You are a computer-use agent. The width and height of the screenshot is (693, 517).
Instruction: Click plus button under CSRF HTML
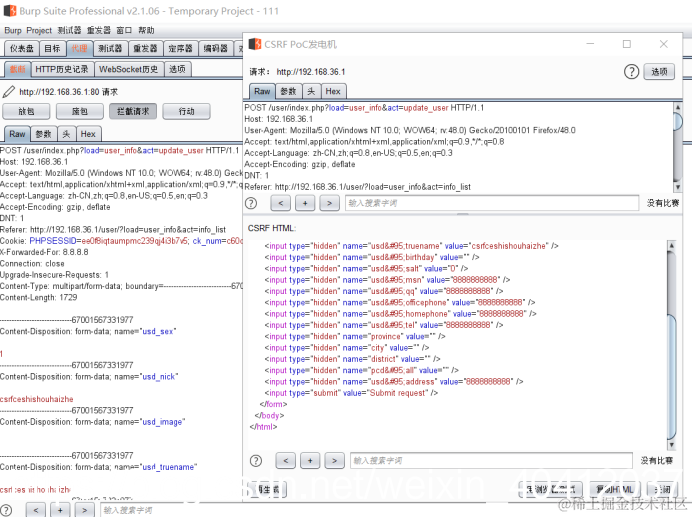[x=310, y=461]
